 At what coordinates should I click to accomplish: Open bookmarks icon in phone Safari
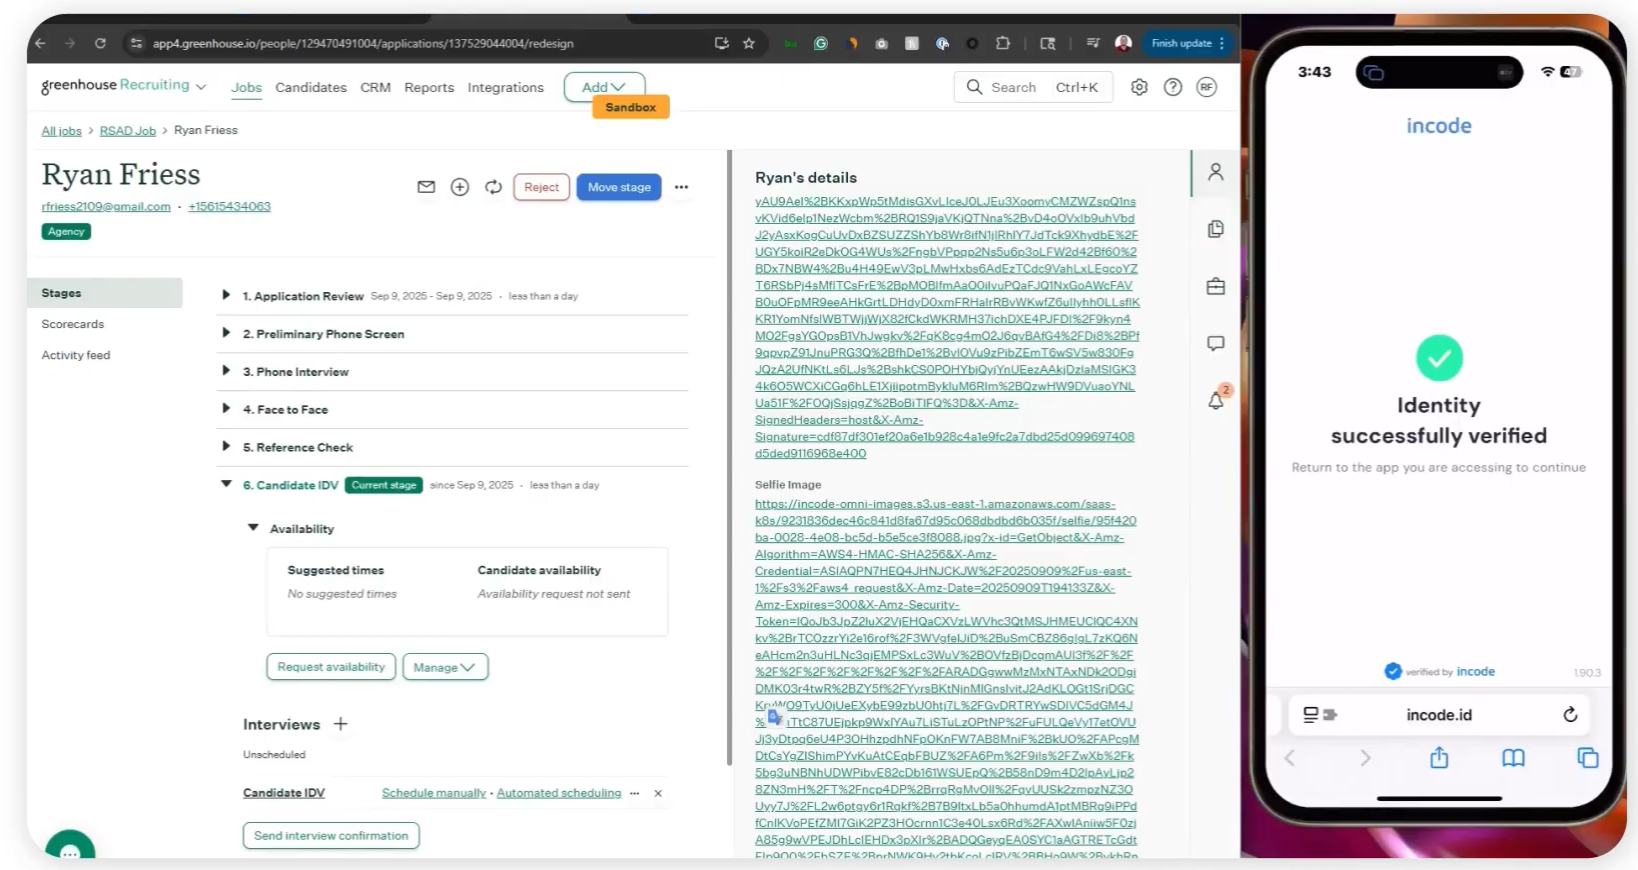[1513, 758]
